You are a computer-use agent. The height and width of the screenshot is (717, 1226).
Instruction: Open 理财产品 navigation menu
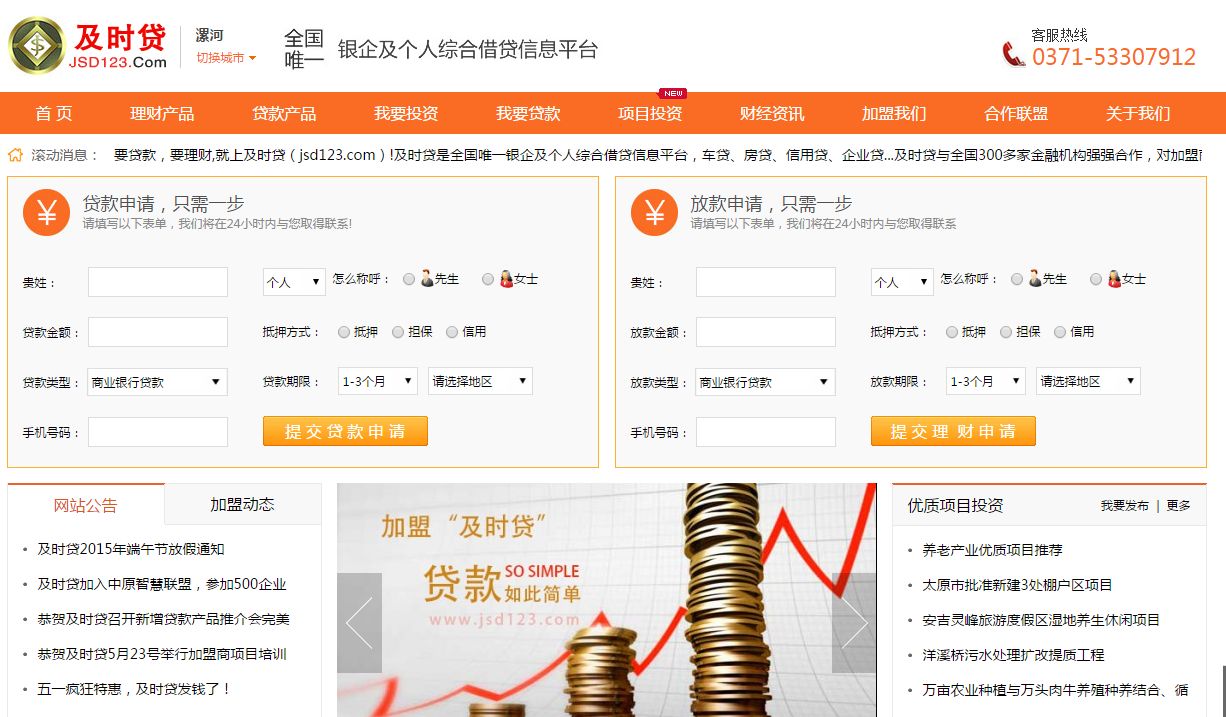click(x=162, y=113)
